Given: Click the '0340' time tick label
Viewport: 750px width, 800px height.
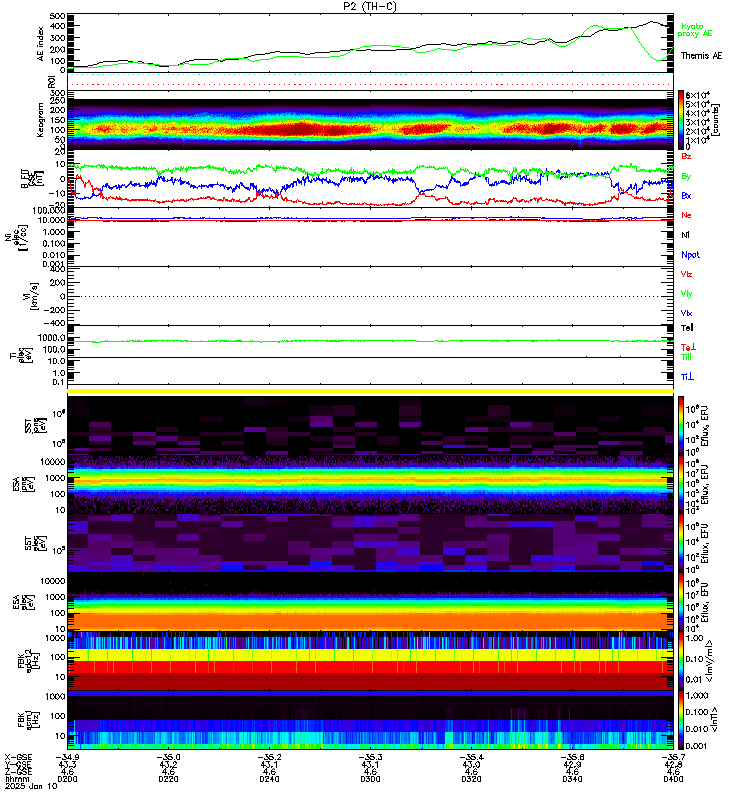Looking at the screenshot, I should point(572,779).
